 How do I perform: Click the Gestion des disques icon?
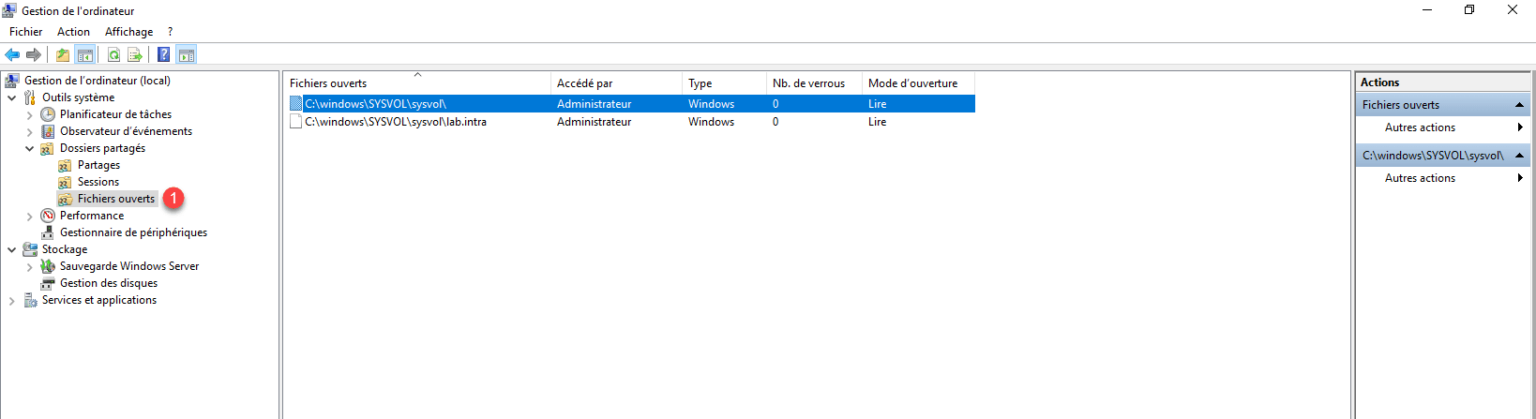(x=48, y=284)
